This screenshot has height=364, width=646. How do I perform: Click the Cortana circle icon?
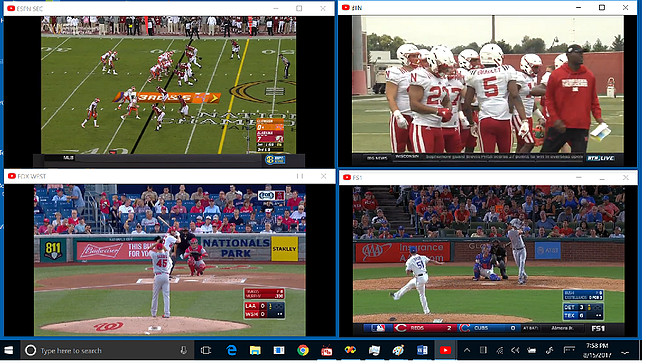pos(30,350)
